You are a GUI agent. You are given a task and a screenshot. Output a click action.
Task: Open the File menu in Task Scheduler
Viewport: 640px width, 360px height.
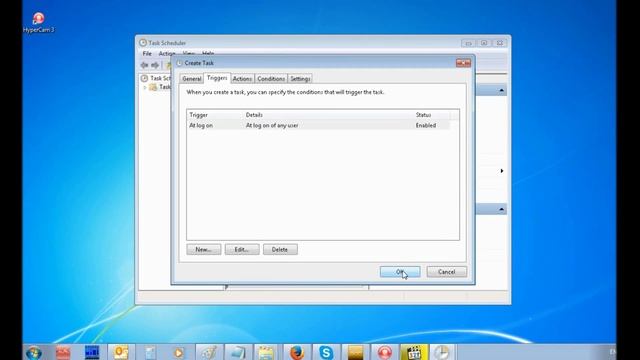(147, 53)
